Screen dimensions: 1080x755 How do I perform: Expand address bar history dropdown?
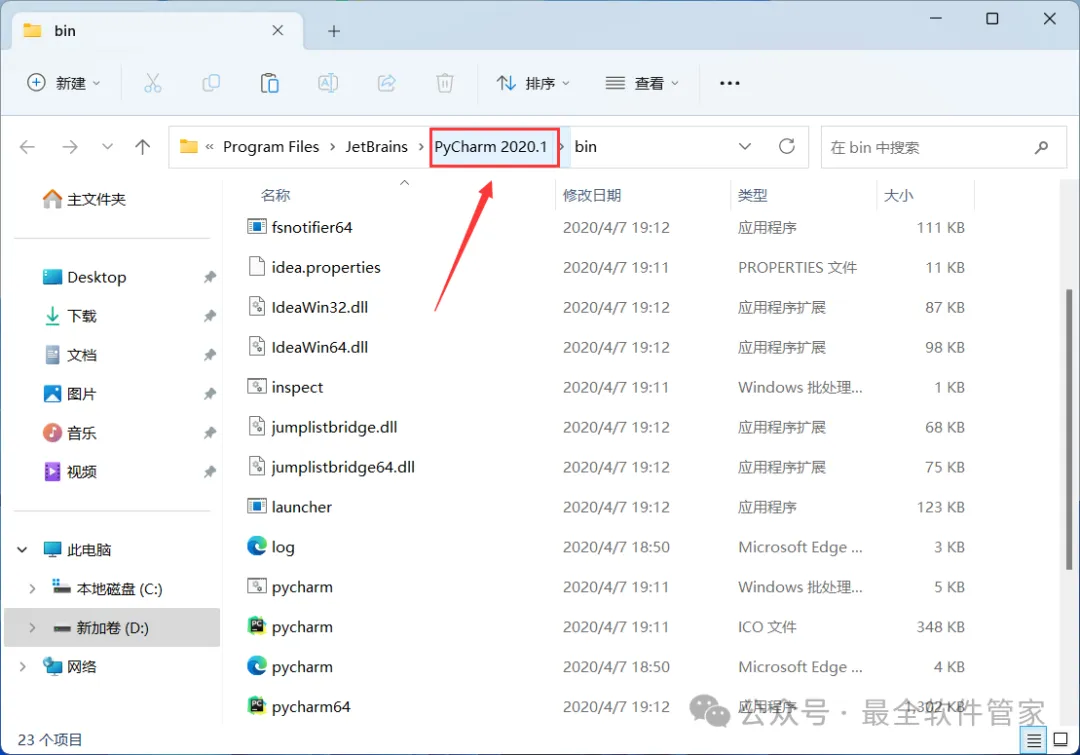745,146
